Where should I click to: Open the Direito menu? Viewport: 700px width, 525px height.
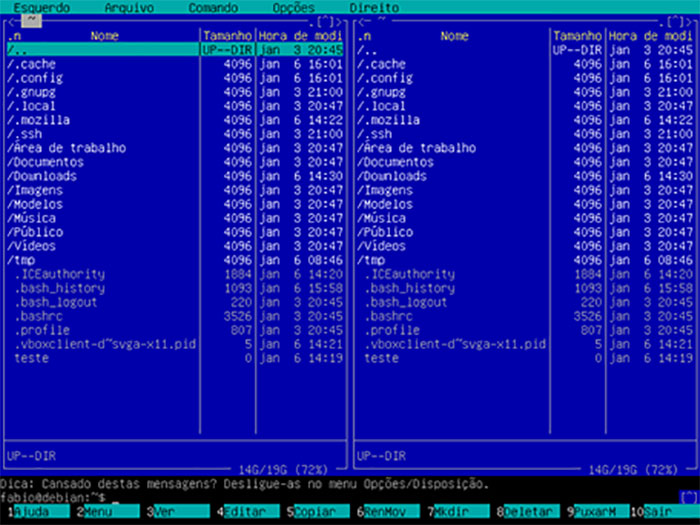374,8
